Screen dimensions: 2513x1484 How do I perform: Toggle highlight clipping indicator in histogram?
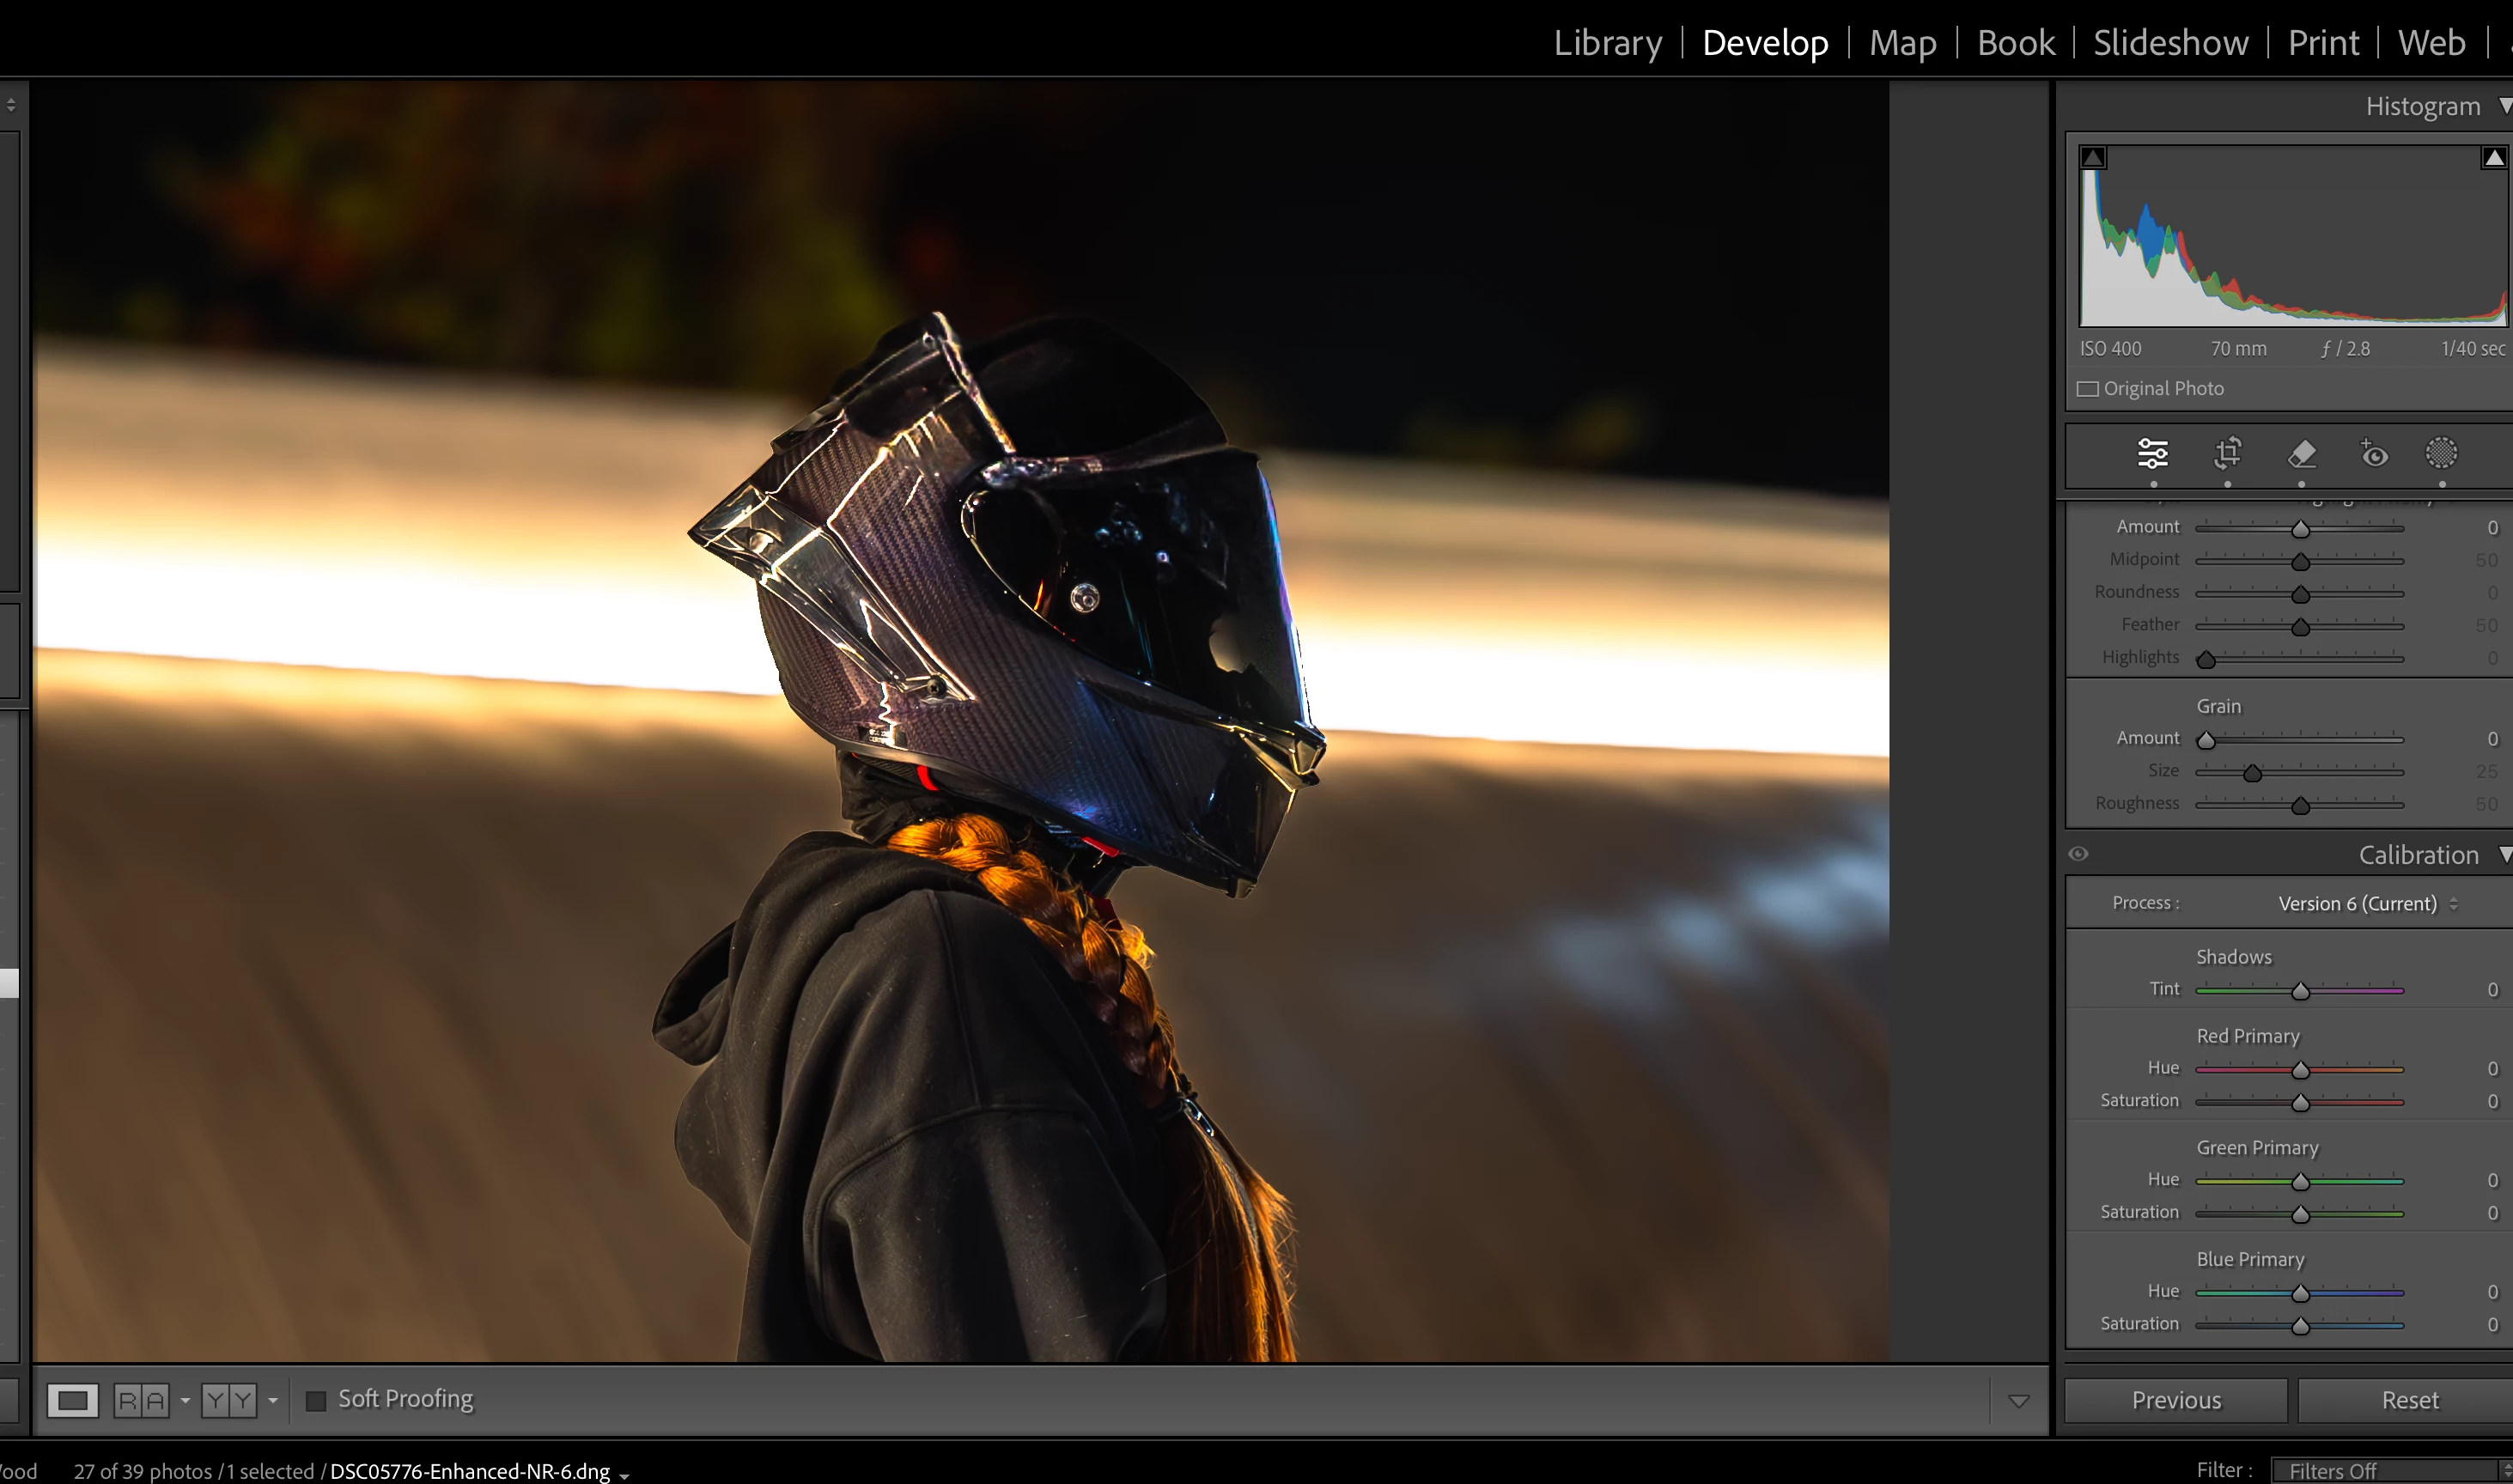tap(2493, 158)
